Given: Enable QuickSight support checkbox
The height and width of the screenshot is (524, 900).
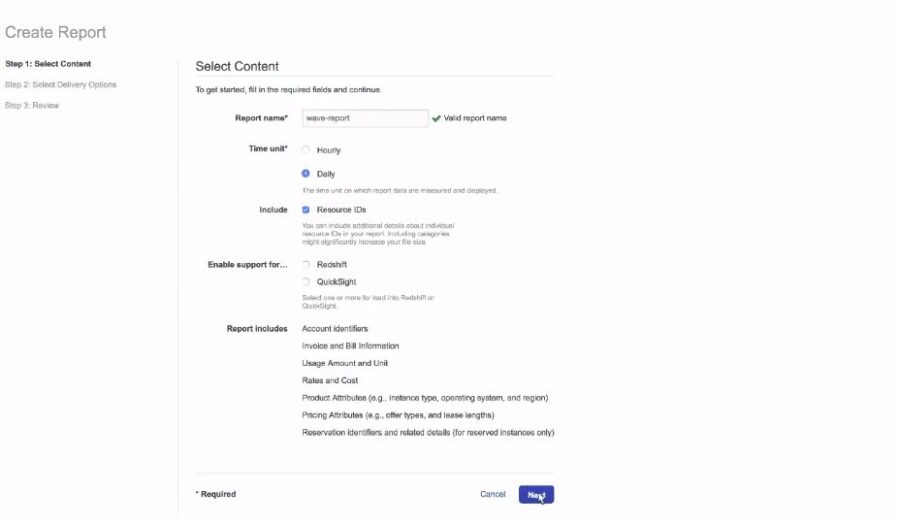Looking at the screenshot, I should pyautogui.click(x=306, y=282).
